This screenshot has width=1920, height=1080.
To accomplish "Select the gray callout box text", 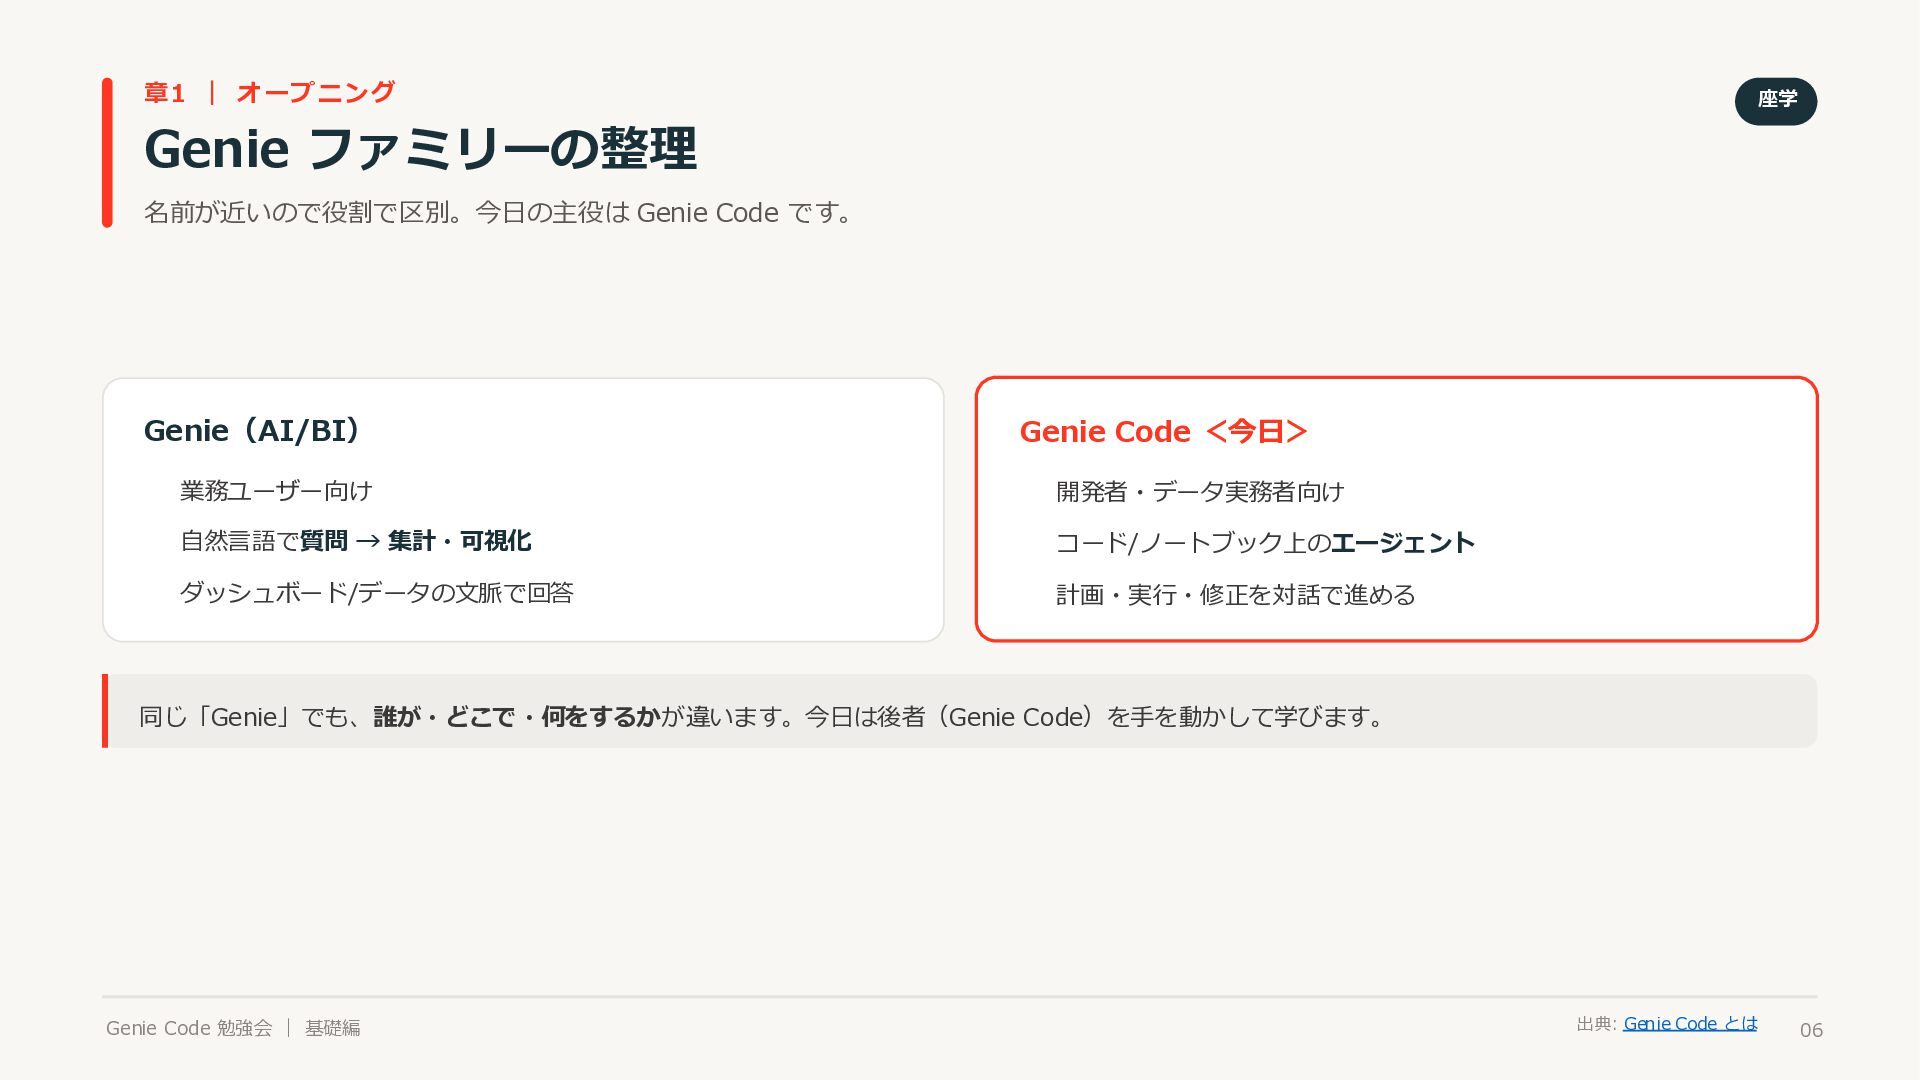I will pos(762,717).
